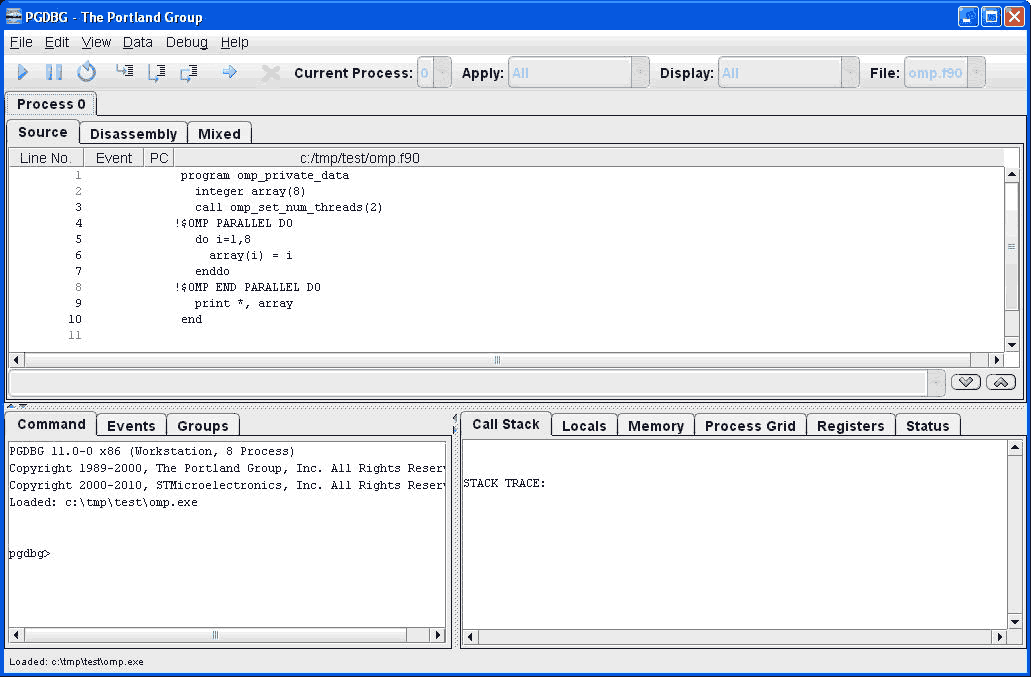Click the source pane vertical scrollbar thumb
The width and height of the screenshot is (1031, 677).
pos(1012,246)
